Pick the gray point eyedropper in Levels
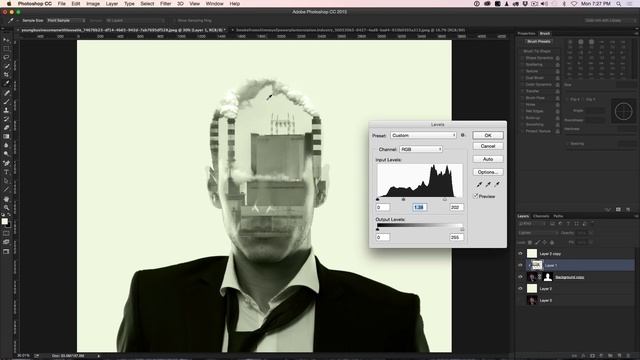 488,184
